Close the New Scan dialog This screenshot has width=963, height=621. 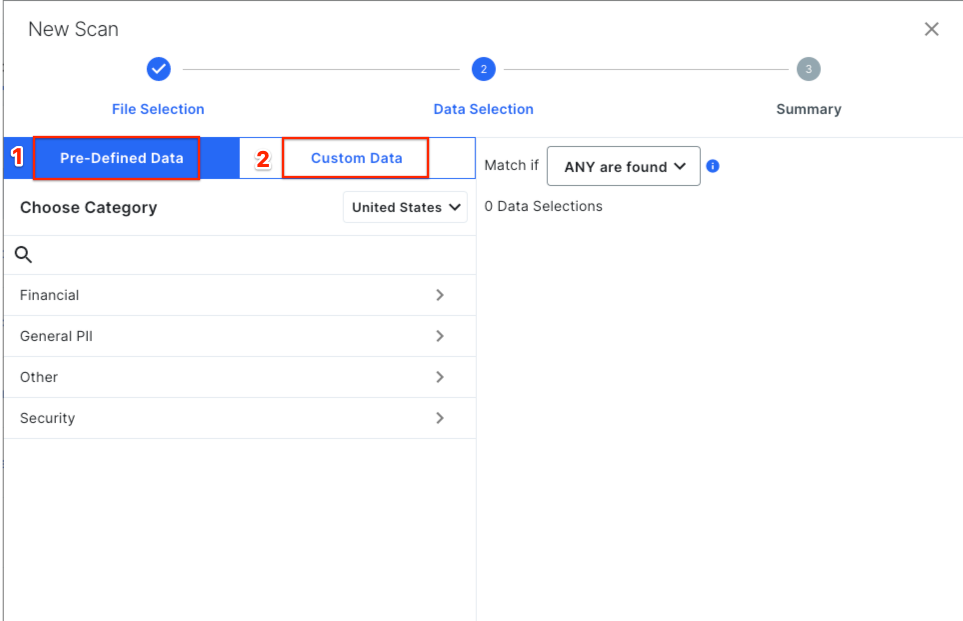(x=931, y=29)
